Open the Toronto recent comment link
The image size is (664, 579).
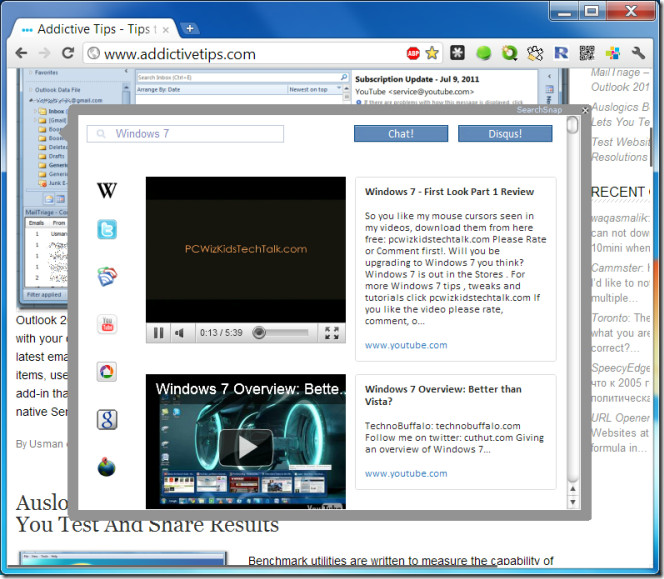coord(610,318)
